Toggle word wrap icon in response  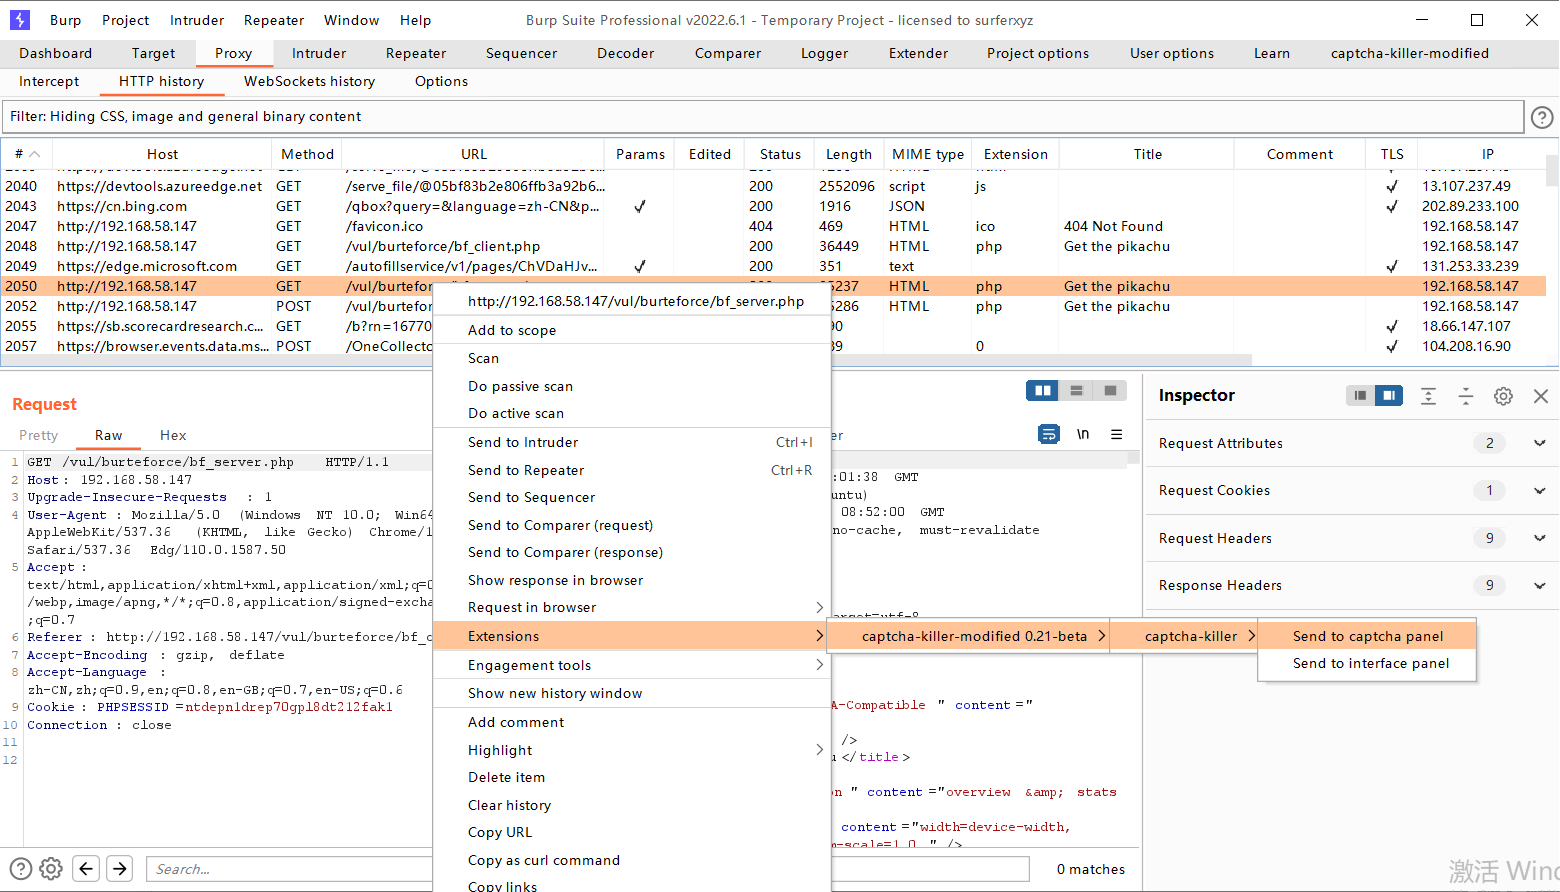point(1049,434)
